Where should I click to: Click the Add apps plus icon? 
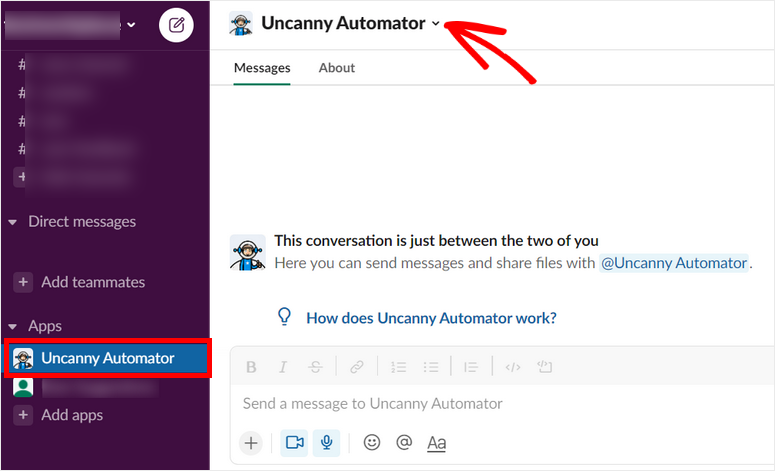coord(23,415)
